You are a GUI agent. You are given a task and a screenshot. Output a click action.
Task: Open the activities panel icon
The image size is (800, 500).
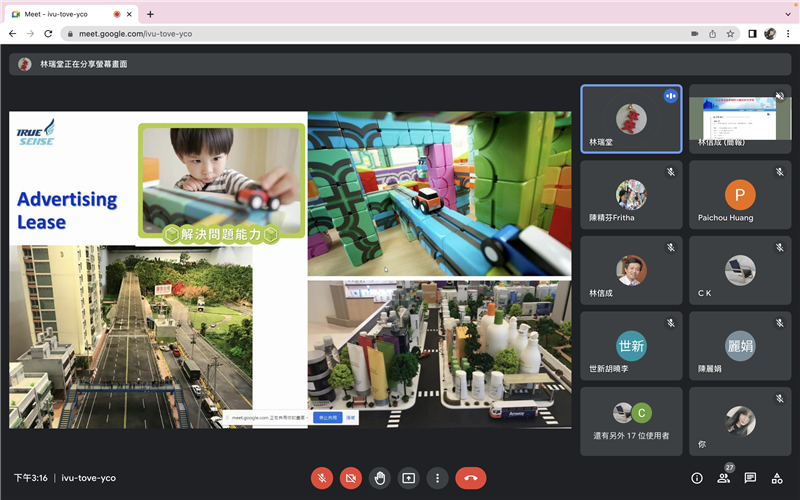click(777, 478)
